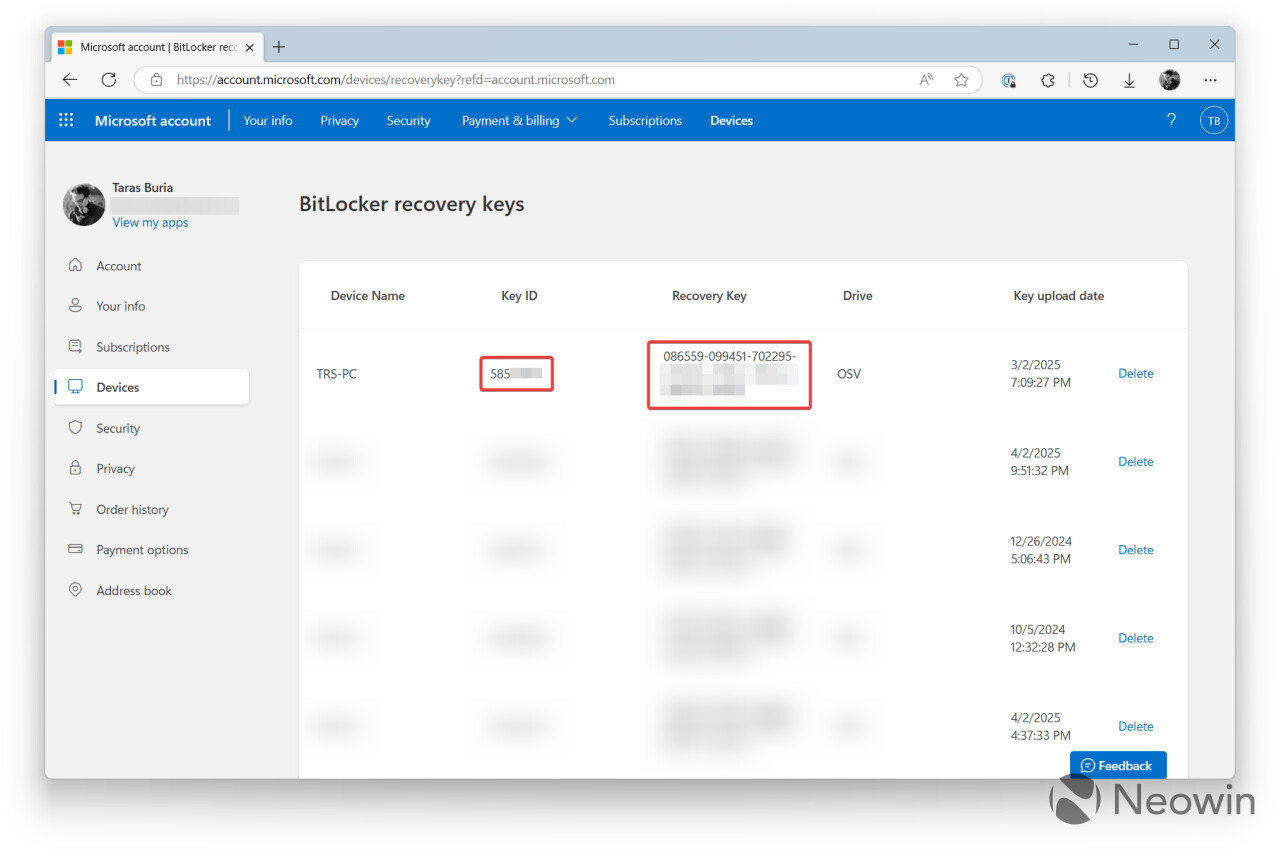This screenshot has height=850, width=1280.
Task: Activate the Read aloud icon in address bar
Action: click(x=926, y=80)
